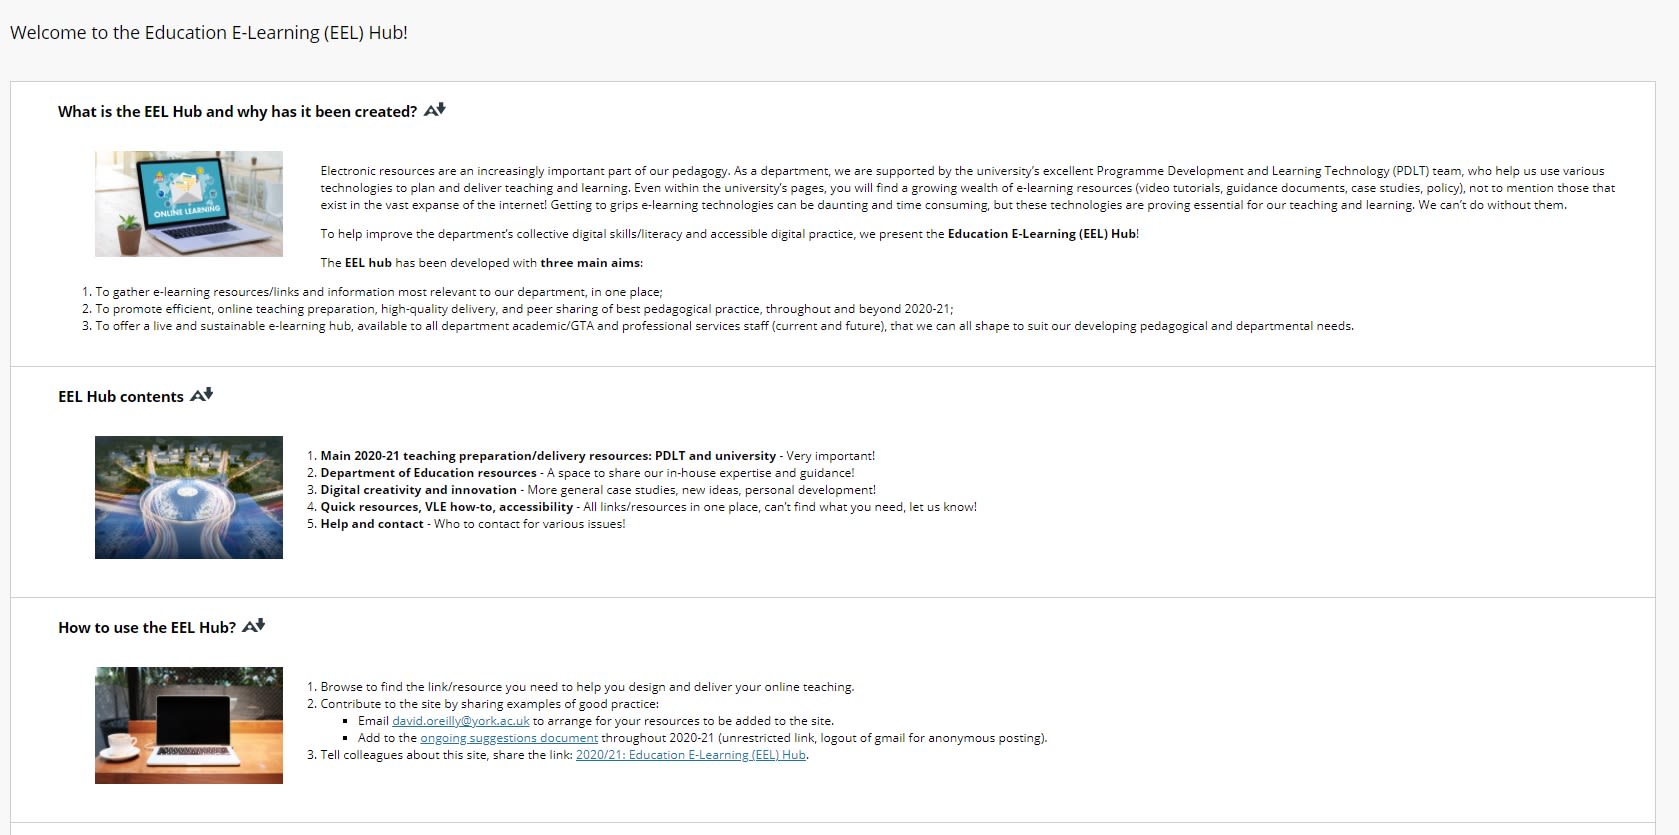Open alternative formats icon beside 'EEL Hub contents'
The height and width of the screenshot is (835, 1679).
pos(202,395)
